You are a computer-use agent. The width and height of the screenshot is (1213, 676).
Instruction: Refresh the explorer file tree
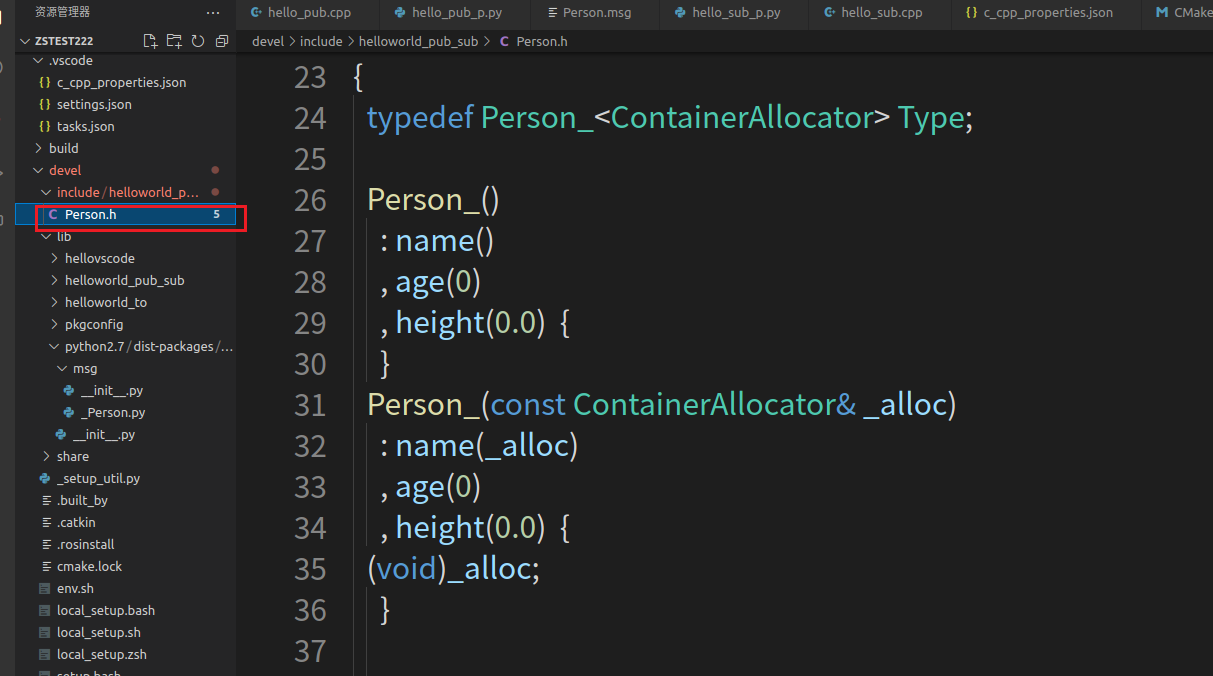tap(198, 41)
